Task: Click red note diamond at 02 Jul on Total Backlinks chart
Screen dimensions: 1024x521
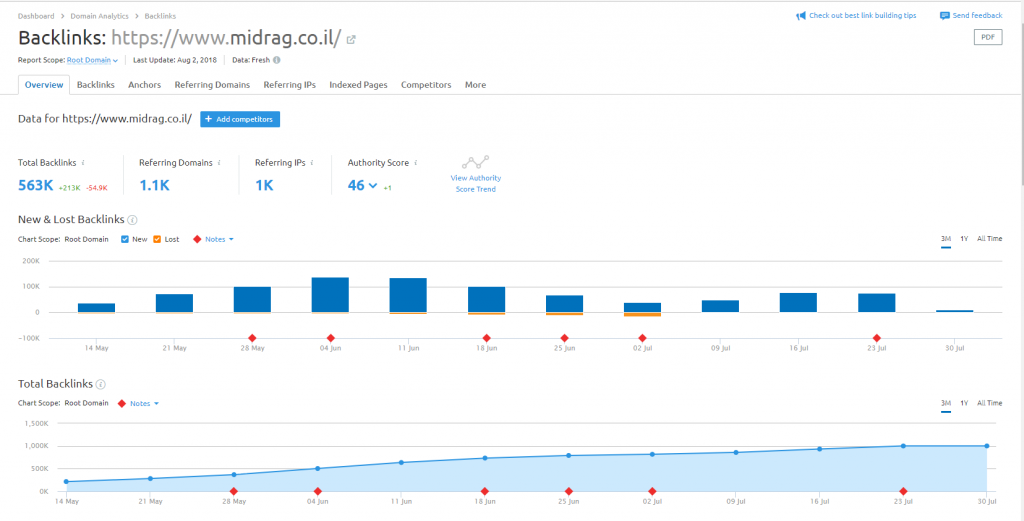Action: (x=652, y=491)
